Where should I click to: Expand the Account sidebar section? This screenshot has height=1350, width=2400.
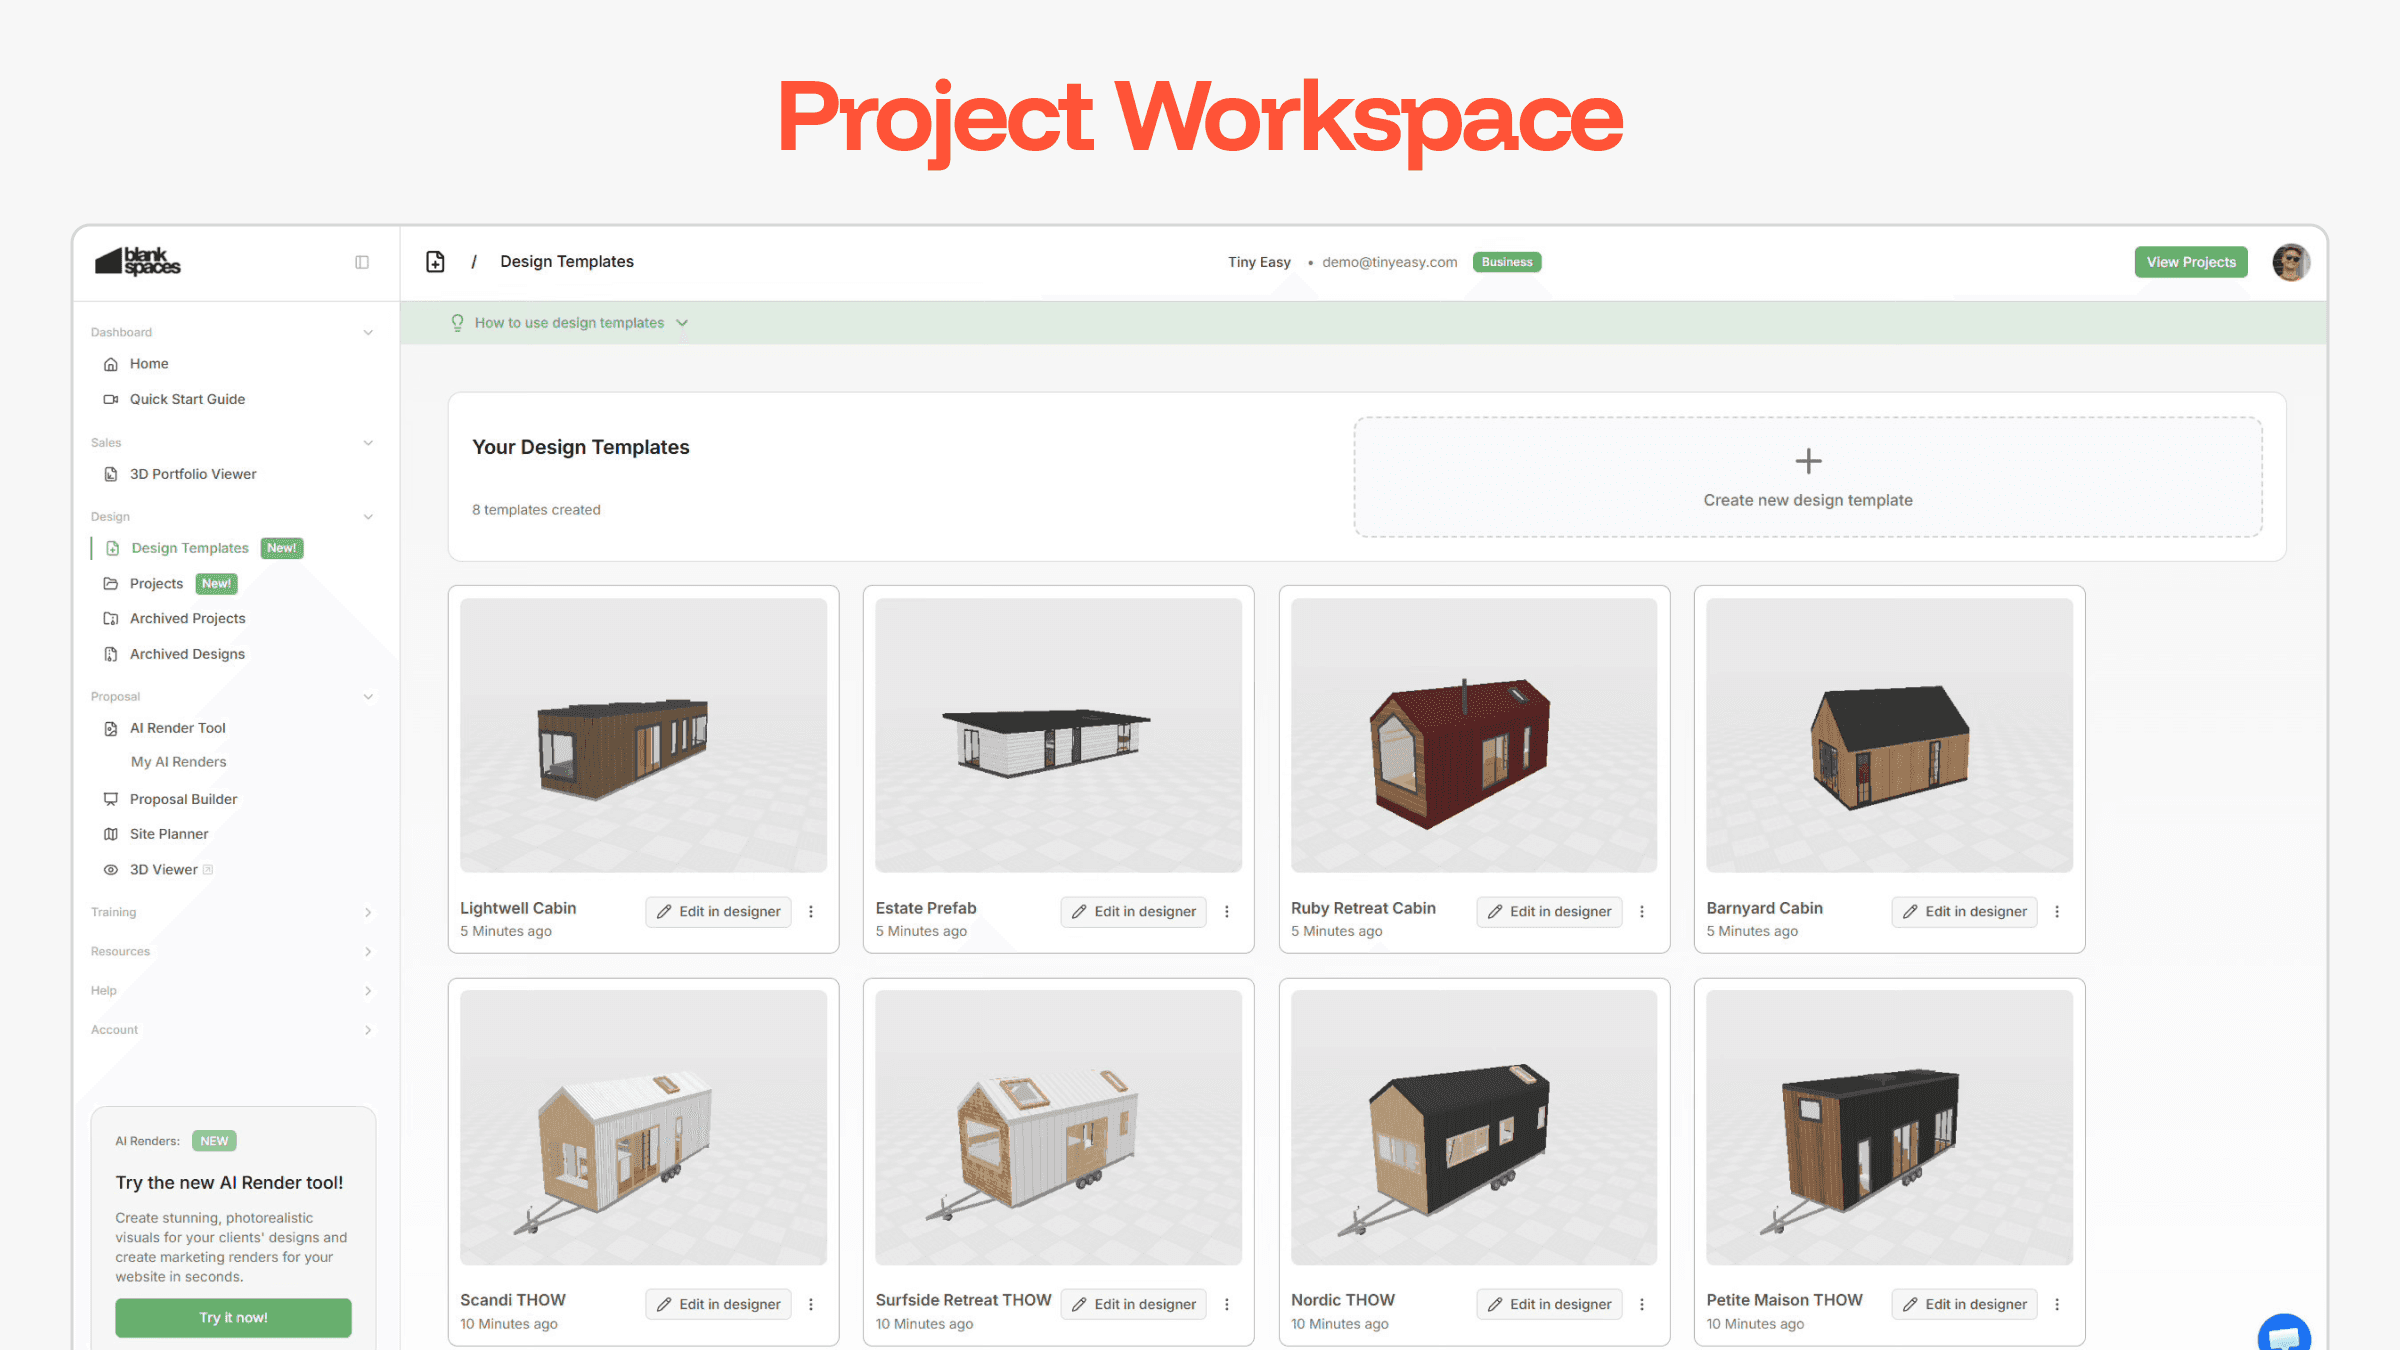(x=368, y=1030)
